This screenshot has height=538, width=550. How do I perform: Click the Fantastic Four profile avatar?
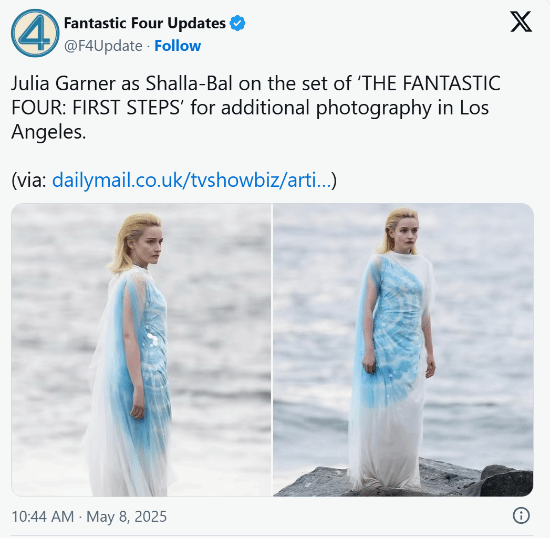click(35, 33)
